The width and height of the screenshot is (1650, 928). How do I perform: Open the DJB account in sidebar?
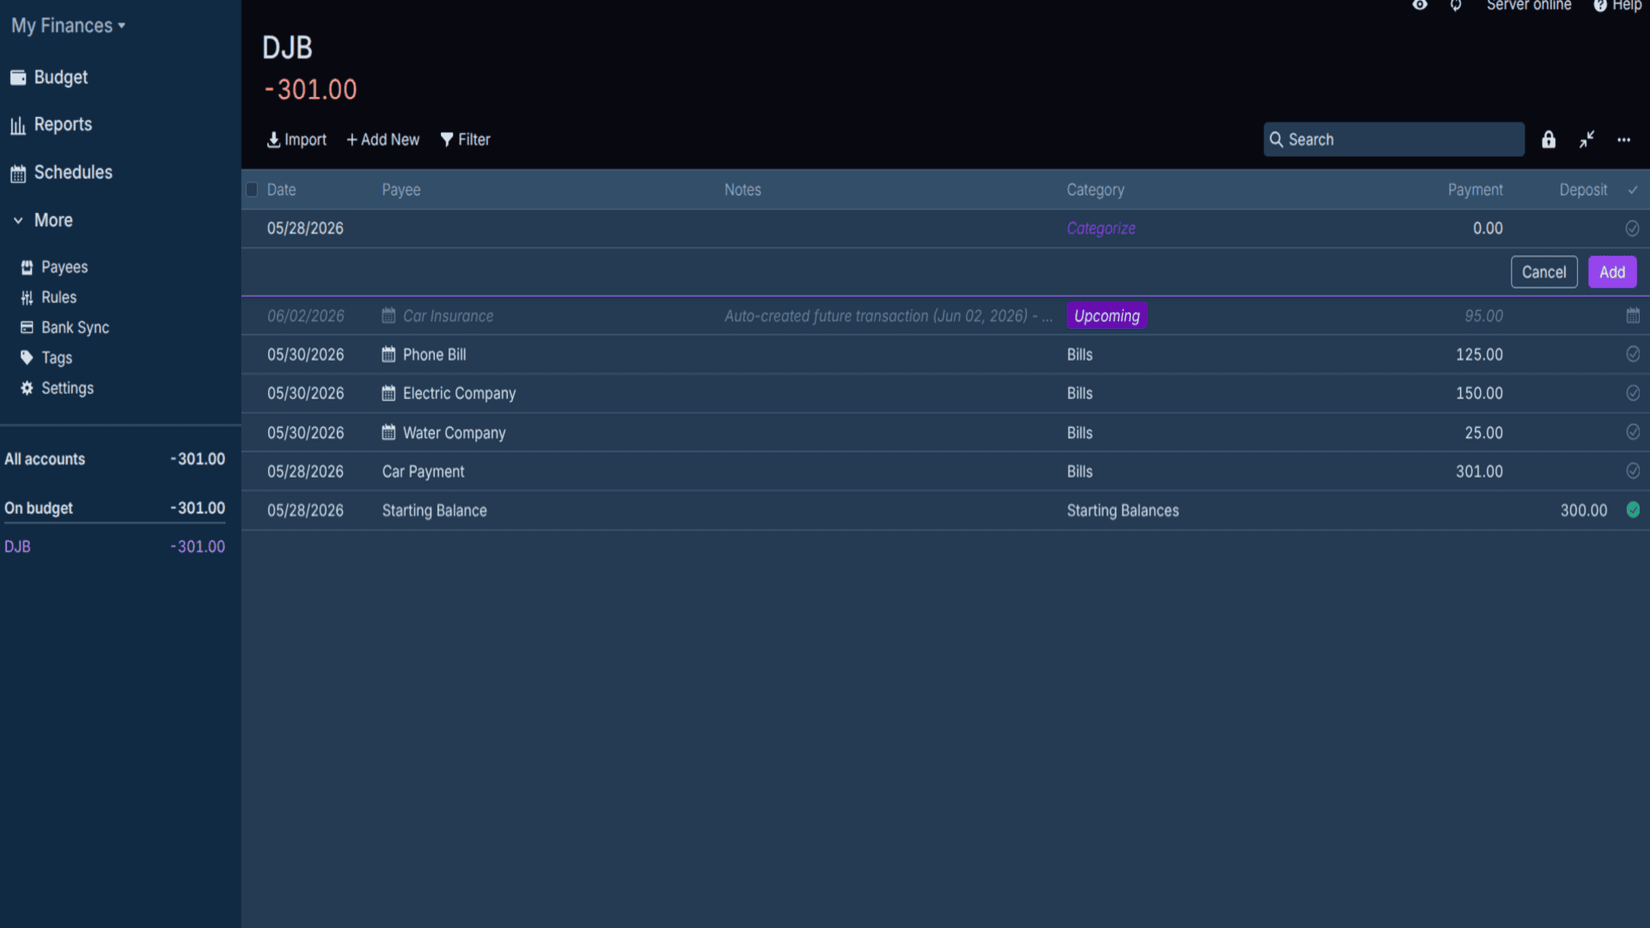click(x=114, y=546)
